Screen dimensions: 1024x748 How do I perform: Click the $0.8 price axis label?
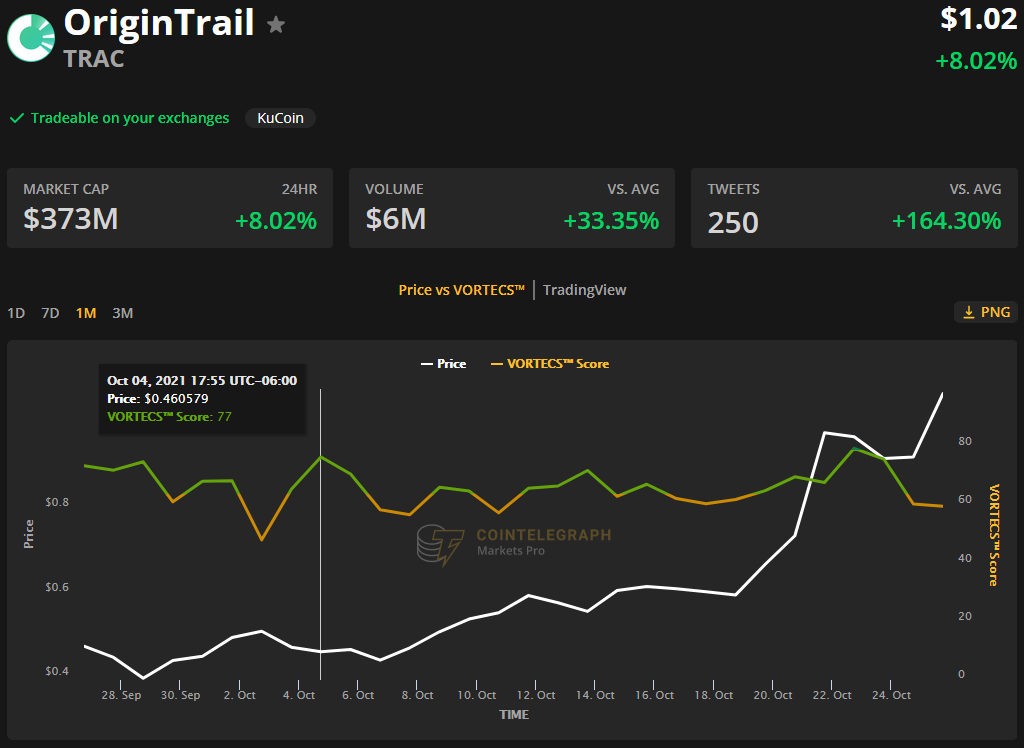(x=57, y=502)
